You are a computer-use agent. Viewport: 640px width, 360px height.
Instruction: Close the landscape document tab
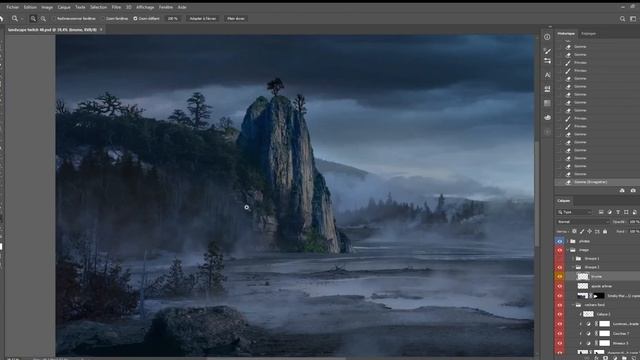[101, 29]
